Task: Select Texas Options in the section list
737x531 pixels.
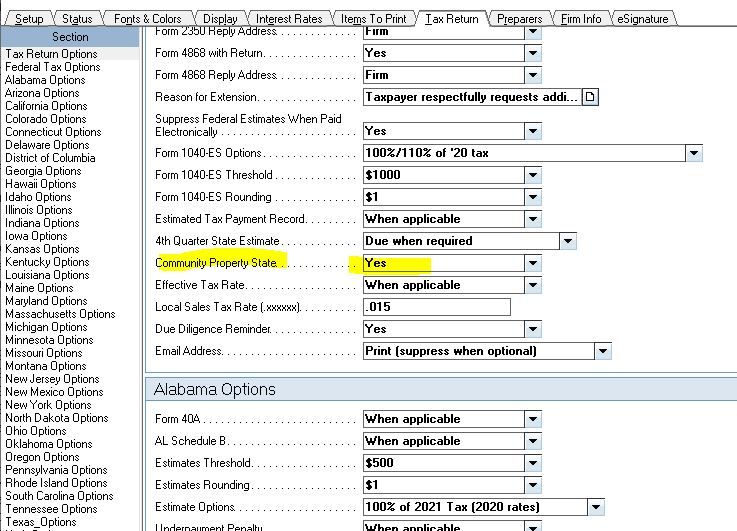Action: [41, 522]
